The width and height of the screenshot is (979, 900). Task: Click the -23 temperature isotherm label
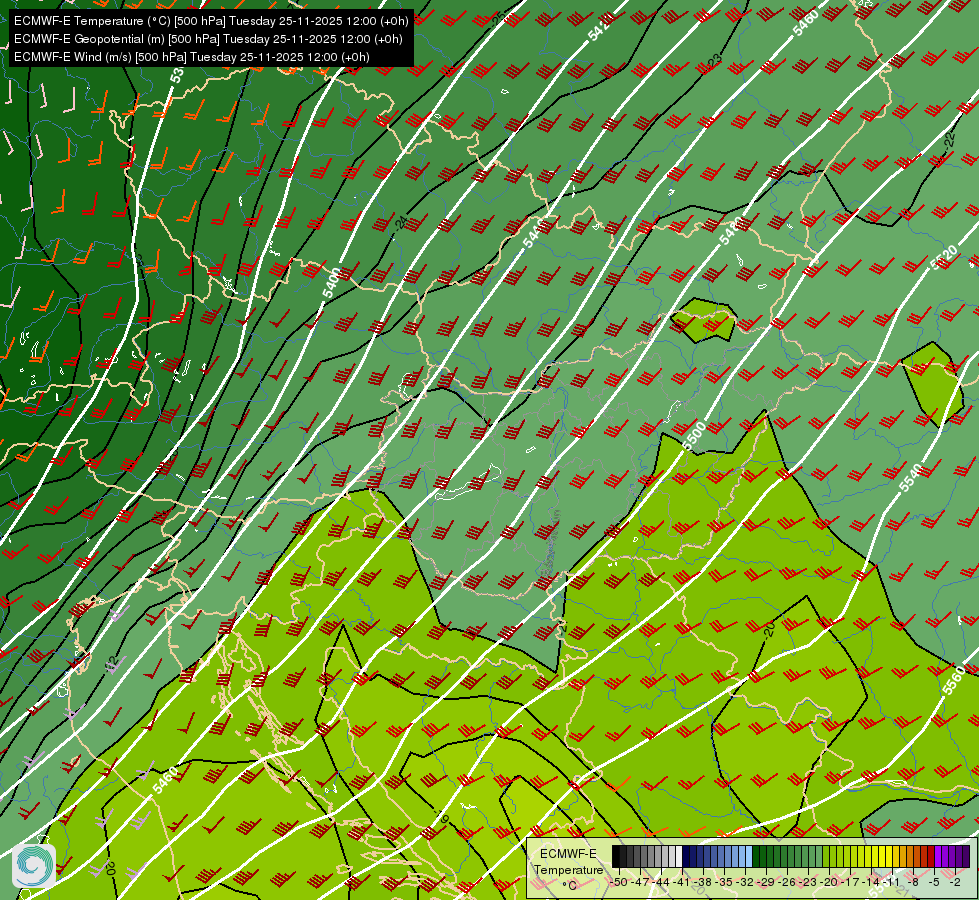714,61
